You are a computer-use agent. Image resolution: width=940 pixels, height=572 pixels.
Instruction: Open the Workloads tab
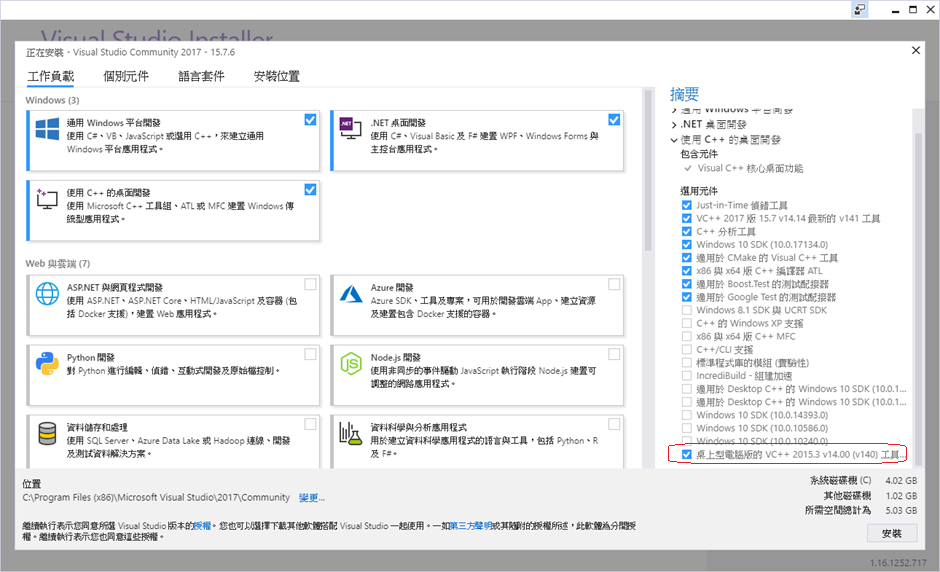tap(51, 76)
